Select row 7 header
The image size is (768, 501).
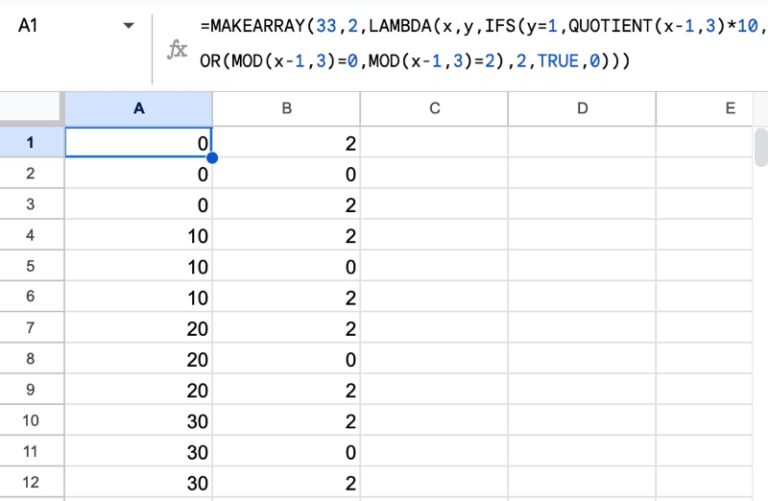point(30,328)
